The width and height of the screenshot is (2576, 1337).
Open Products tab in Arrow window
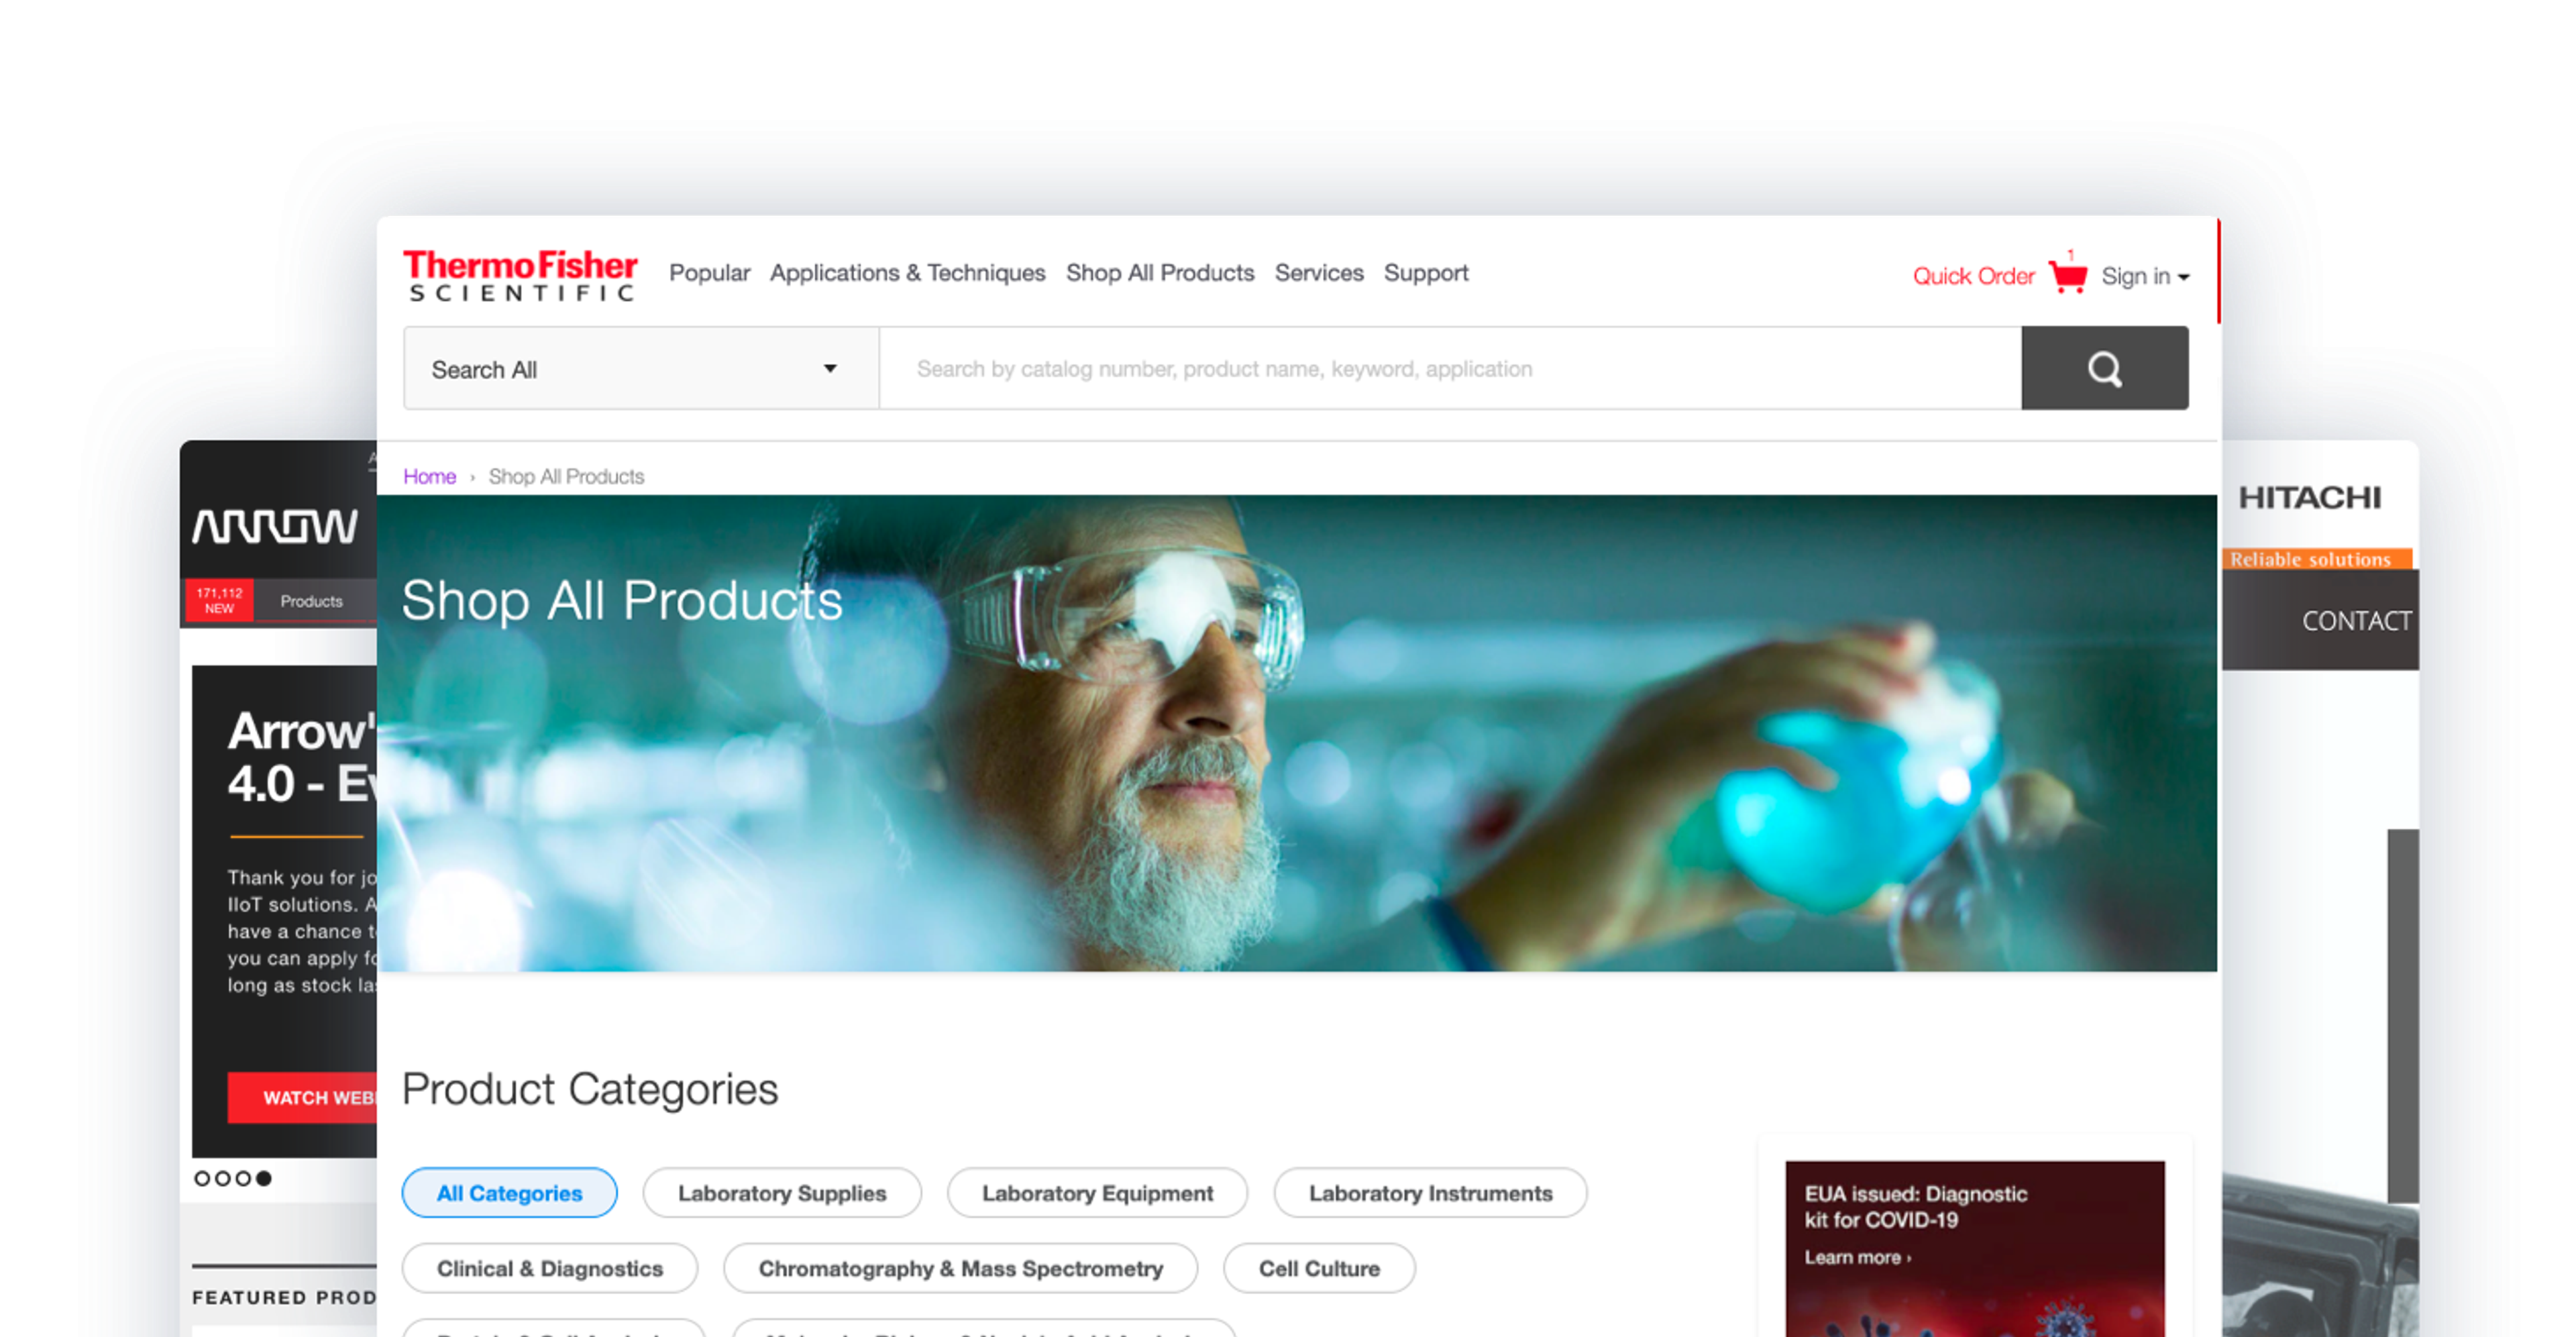coord(311,601)
